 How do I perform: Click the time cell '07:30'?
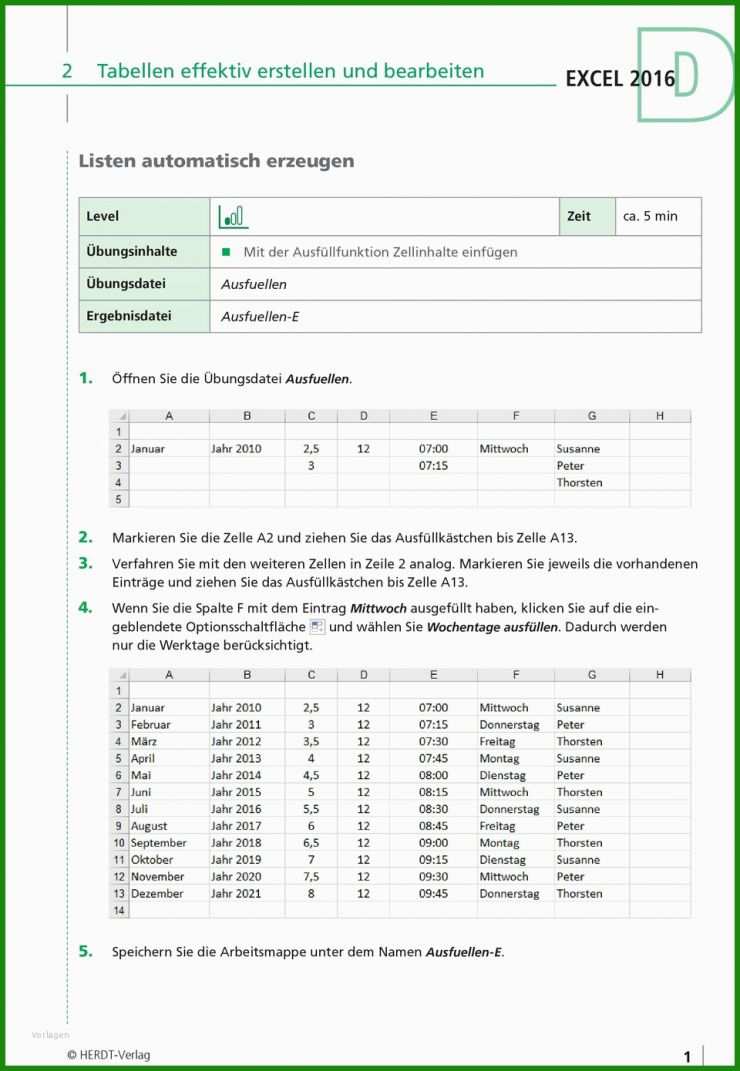point(433,742)
